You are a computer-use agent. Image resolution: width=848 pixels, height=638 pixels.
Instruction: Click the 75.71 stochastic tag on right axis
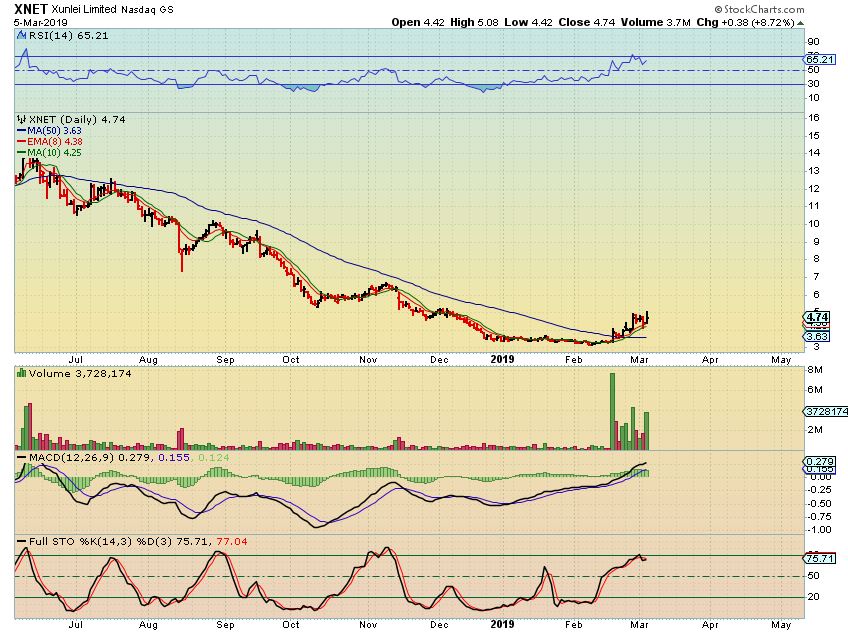tap(820, 559)
